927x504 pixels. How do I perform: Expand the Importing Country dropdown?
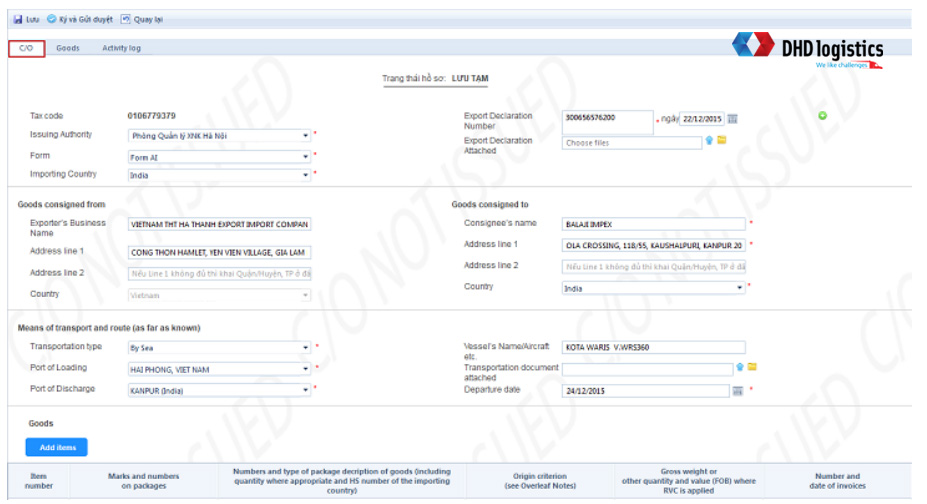[x=305, y=176]
